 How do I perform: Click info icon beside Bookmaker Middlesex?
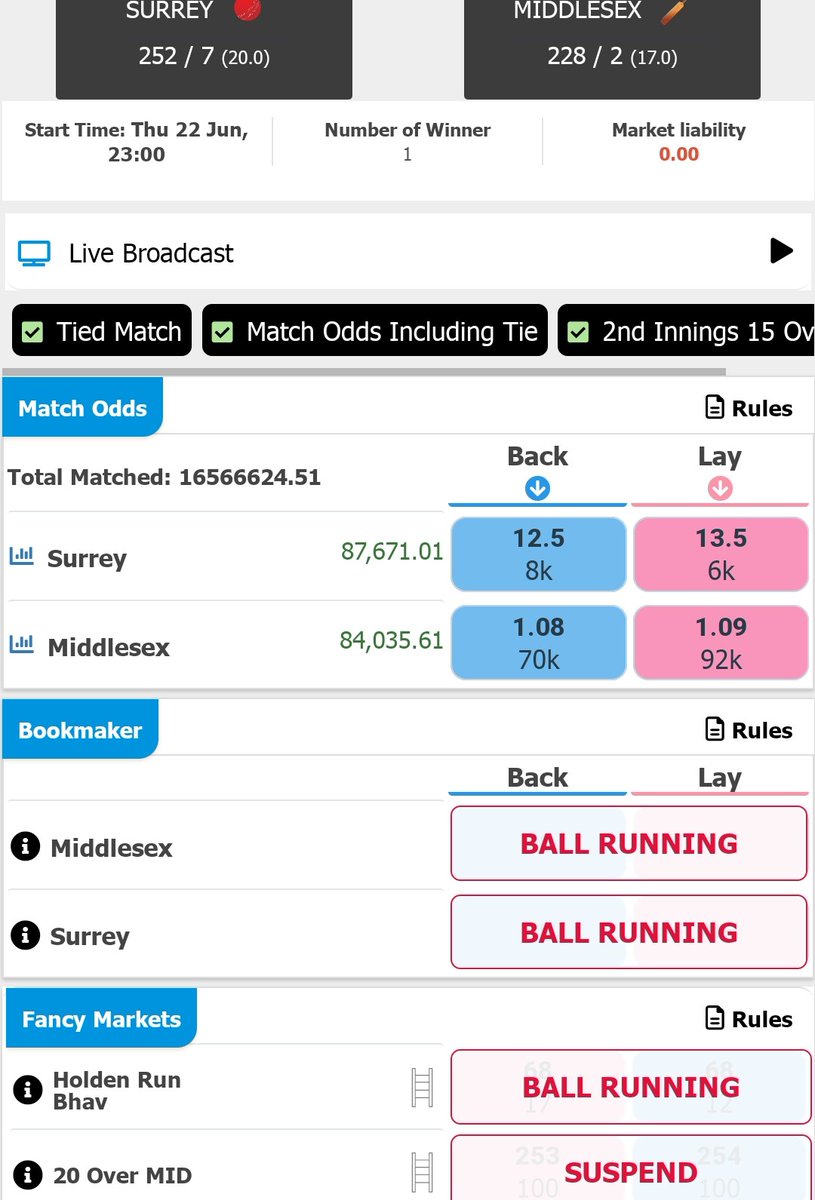tap(24, 847)
